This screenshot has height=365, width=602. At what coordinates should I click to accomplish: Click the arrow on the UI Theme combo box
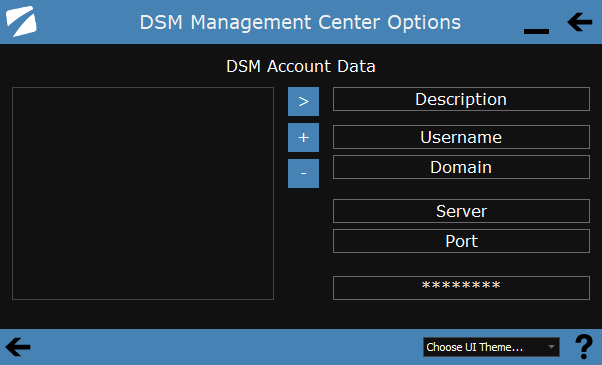pos(551,347)
